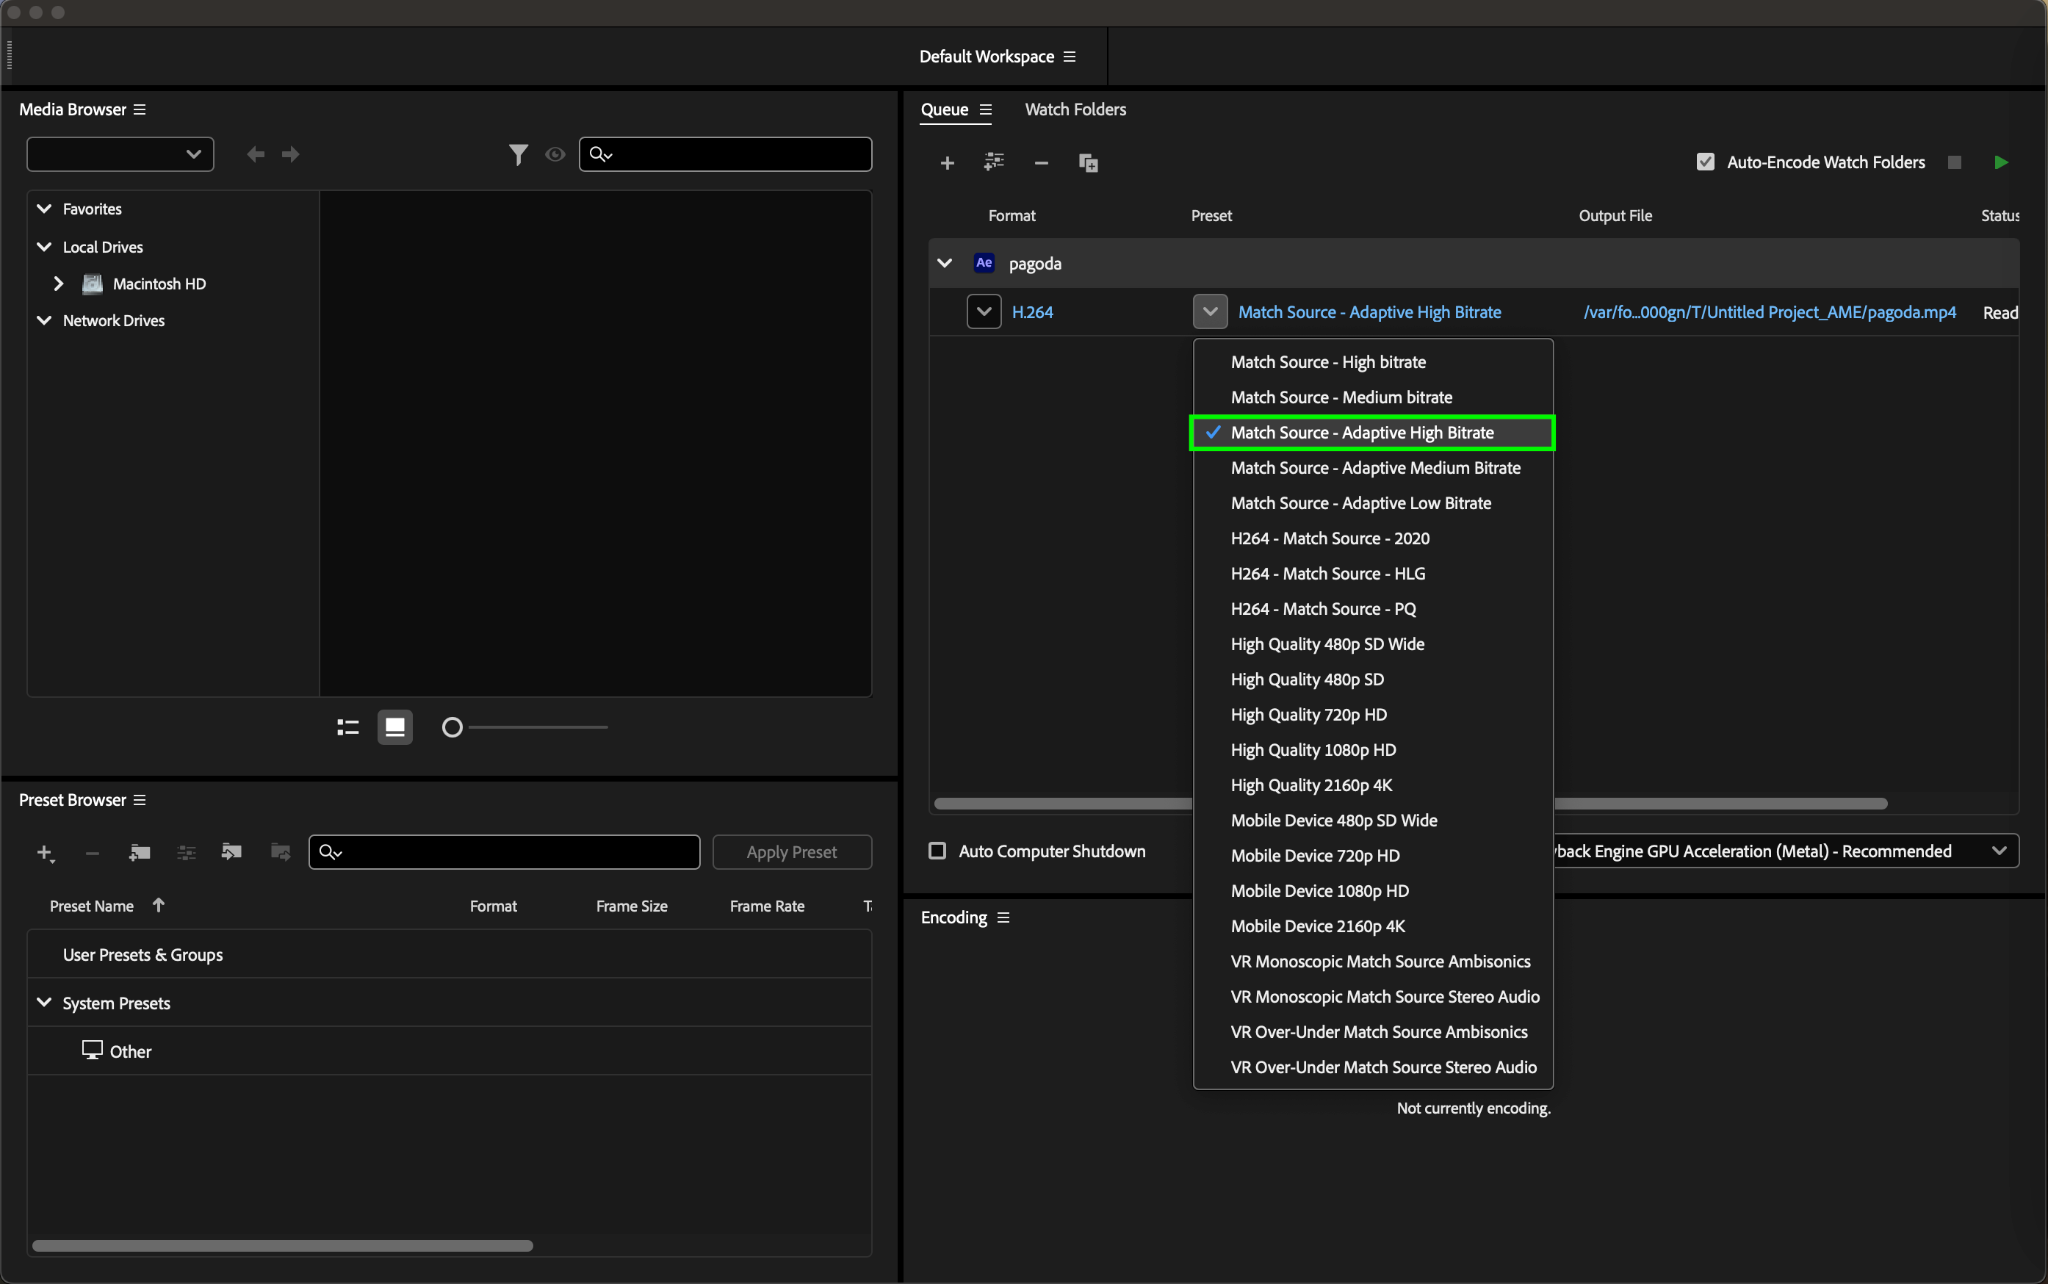Open the H.264 format dropdown arrow
Viewport: 2048px width, 1284px height.
(x=984, y=312)
